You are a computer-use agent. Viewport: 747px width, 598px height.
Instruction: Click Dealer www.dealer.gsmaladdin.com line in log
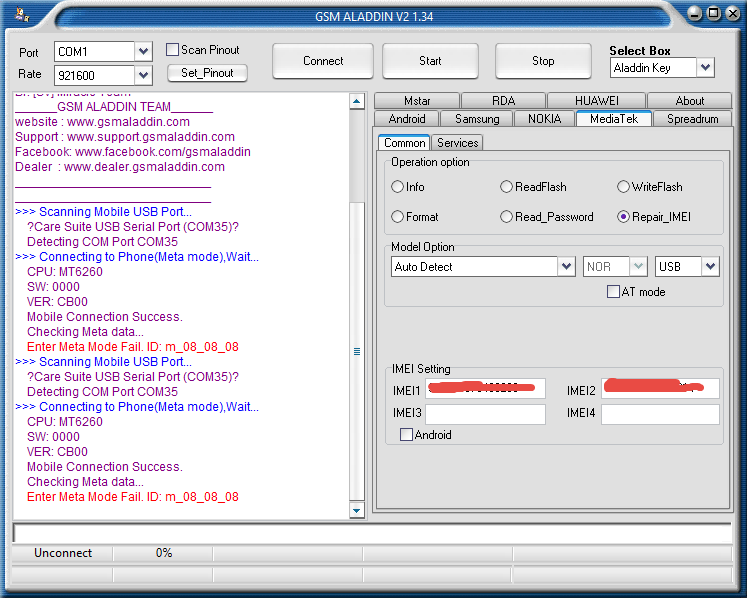tap(120, 167)
